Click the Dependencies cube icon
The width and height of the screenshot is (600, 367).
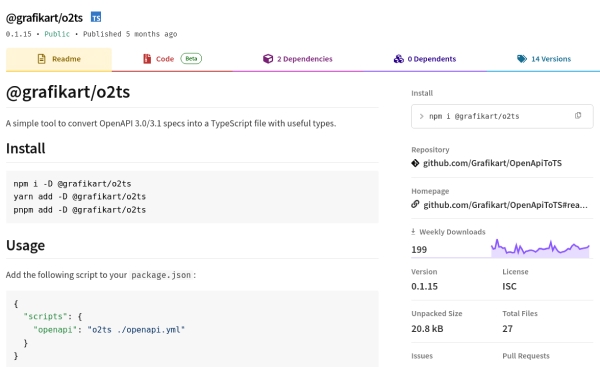[268, 59]
